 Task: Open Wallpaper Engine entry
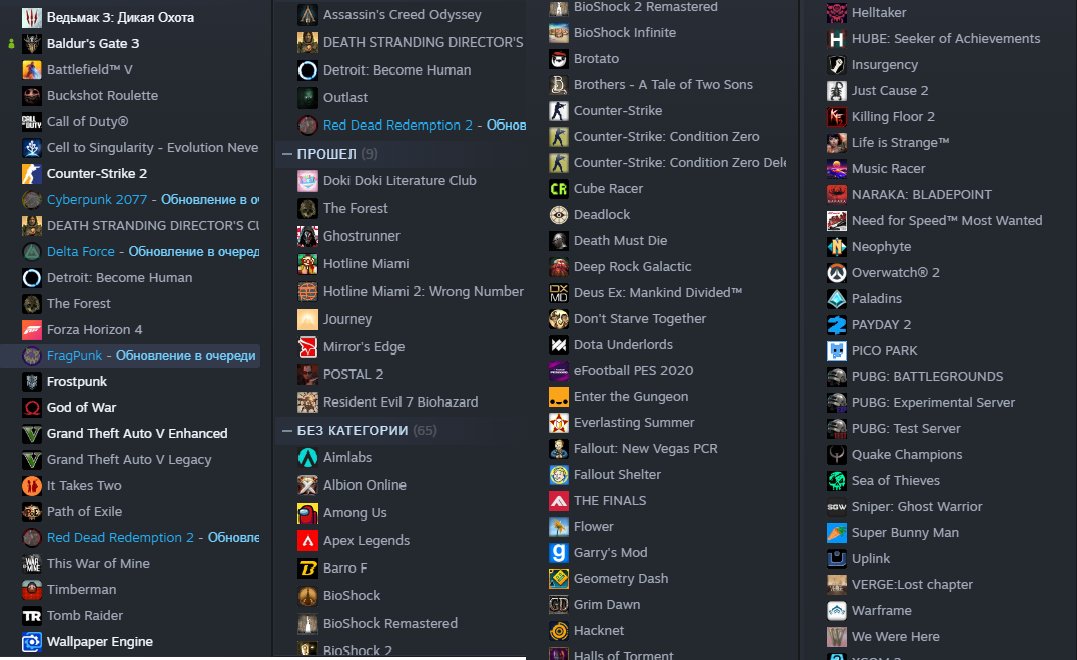(99, 641)
